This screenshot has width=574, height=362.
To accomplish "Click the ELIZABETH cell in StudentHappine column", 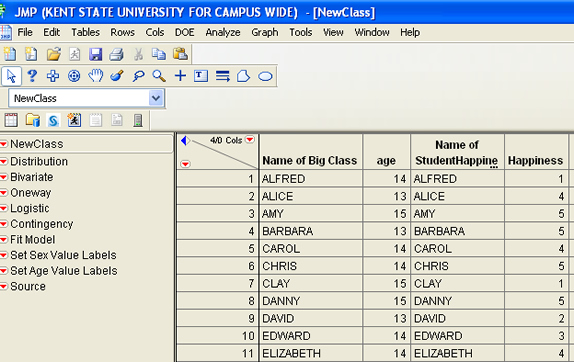I will click(x=457, y=354).
